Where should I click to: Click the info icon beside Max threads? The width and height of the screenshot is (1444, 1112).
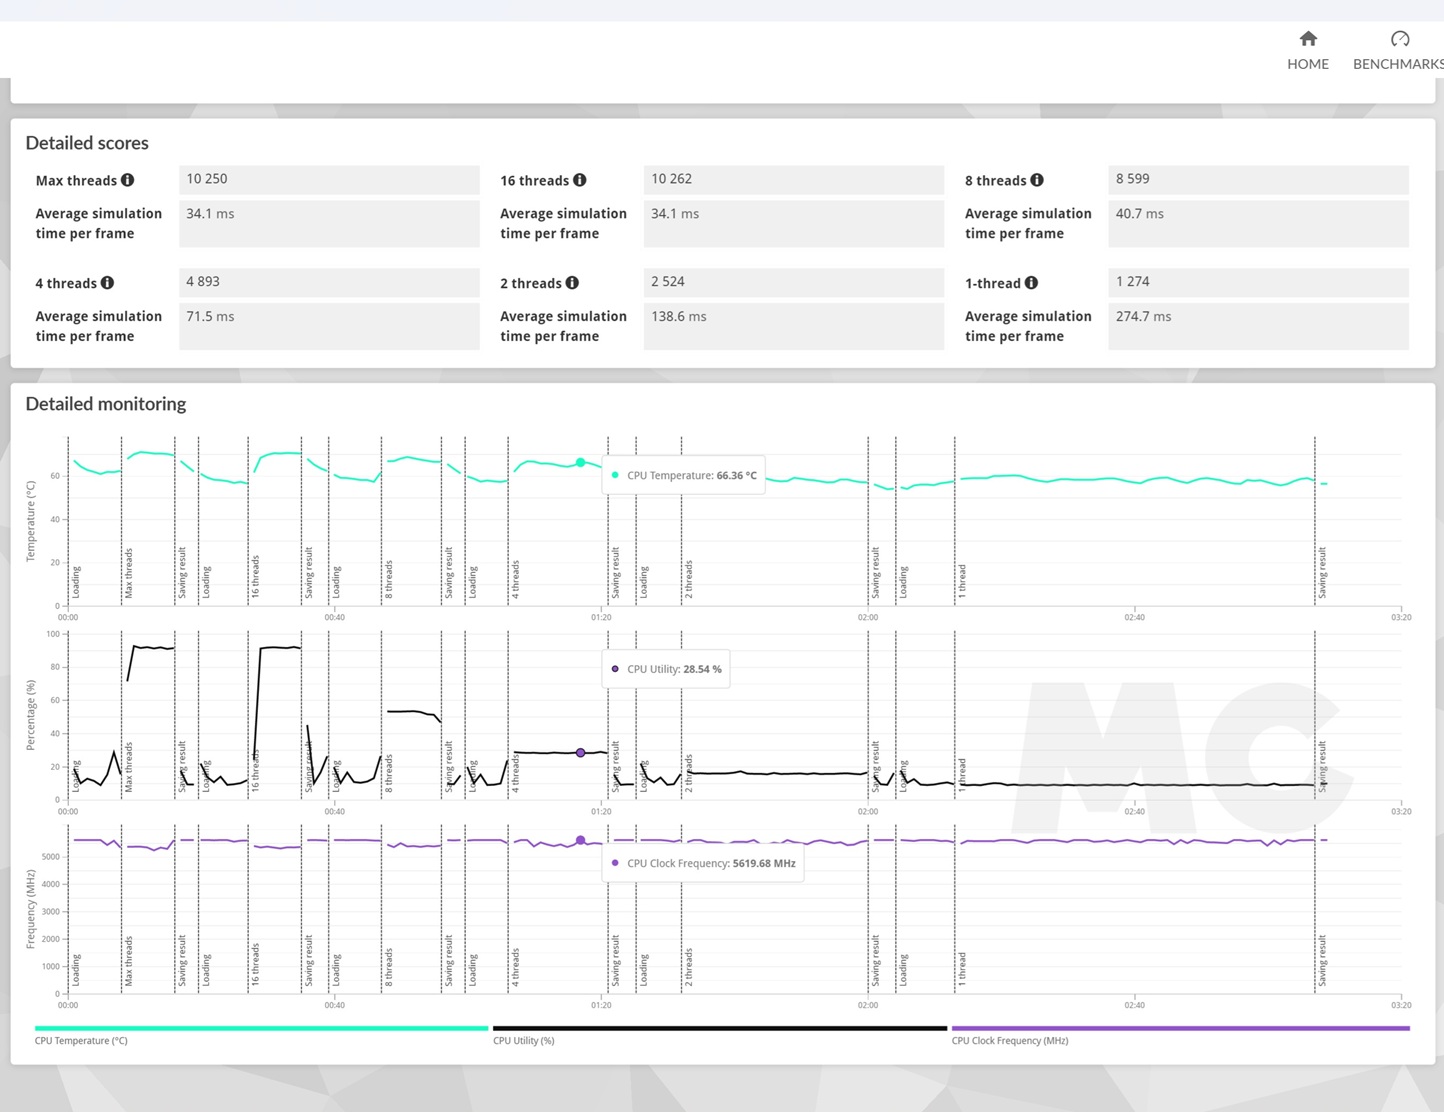tap(127, 180)
